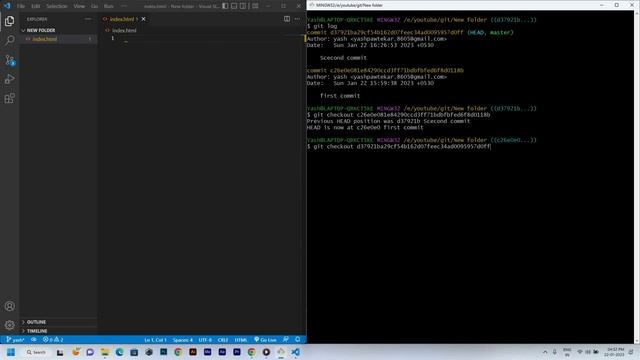This screenshot has height=360, width=640.
Task: Open the File menu
Action: click(21, 6)
